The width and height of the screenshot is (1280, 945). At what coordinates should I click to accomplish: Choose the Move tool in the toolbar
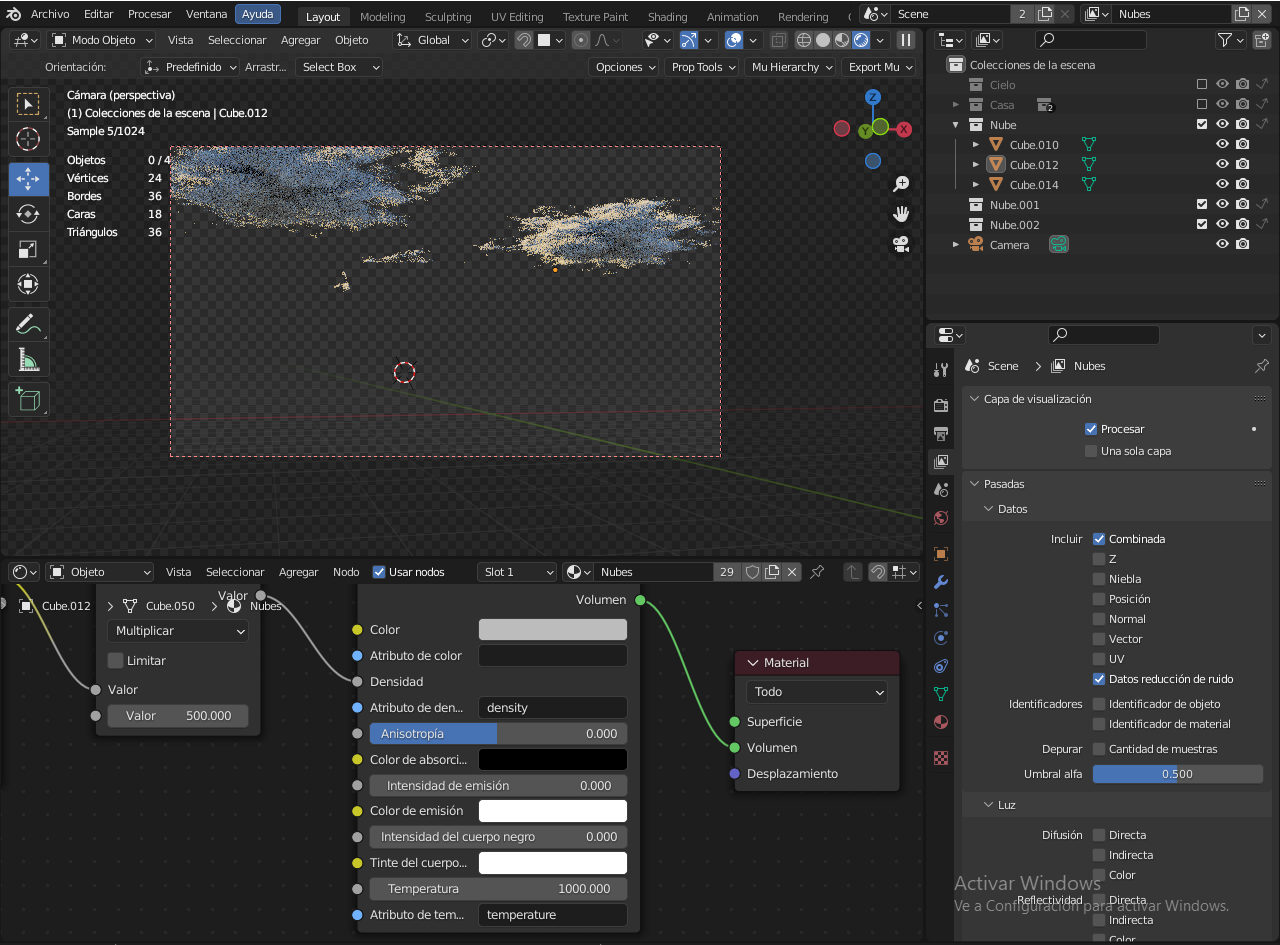tap(29, 179)
